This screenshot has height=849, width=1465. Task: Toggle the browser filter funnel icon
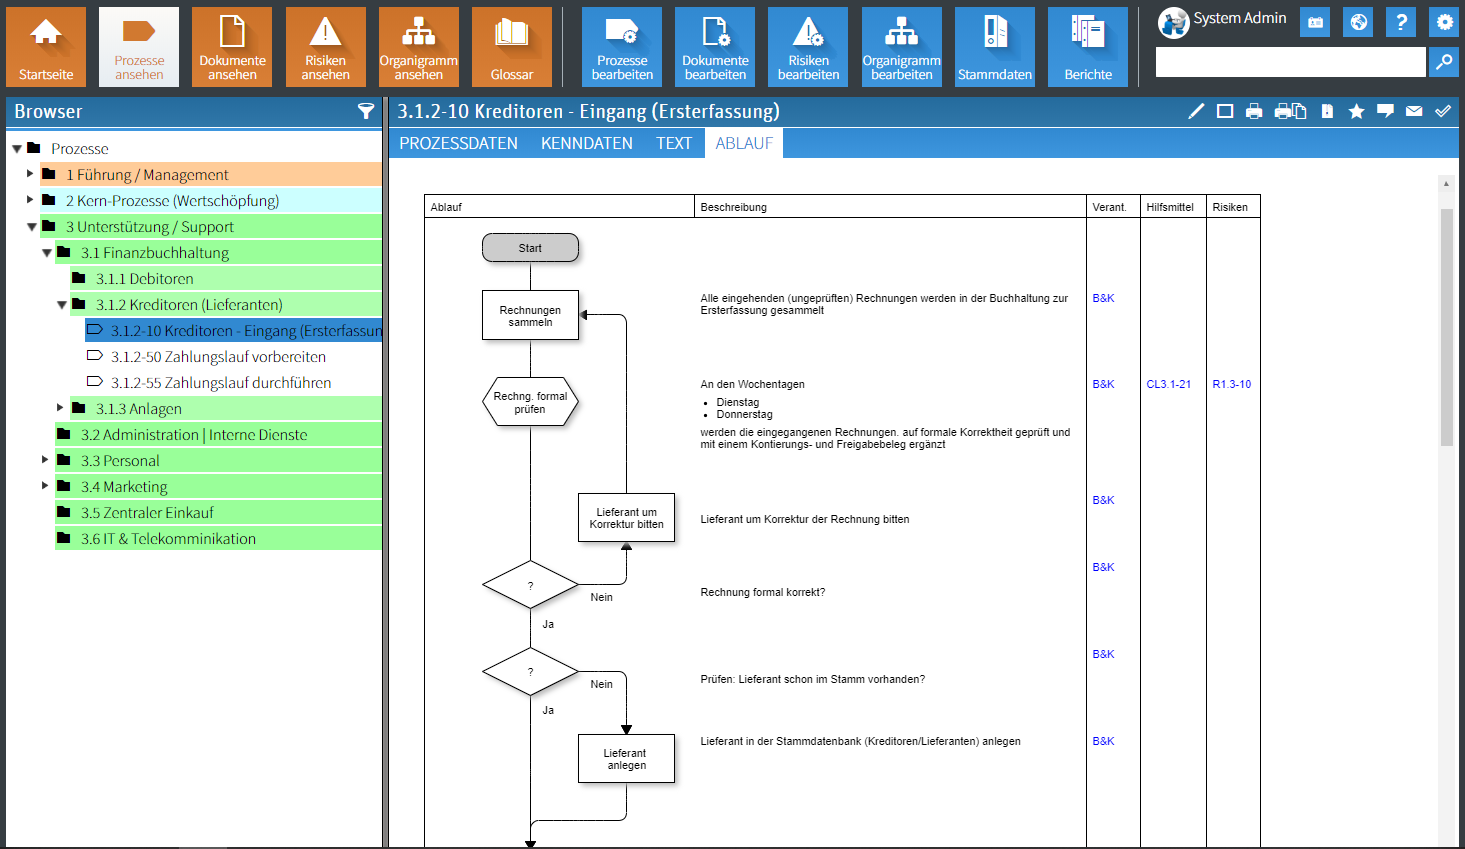367,111
